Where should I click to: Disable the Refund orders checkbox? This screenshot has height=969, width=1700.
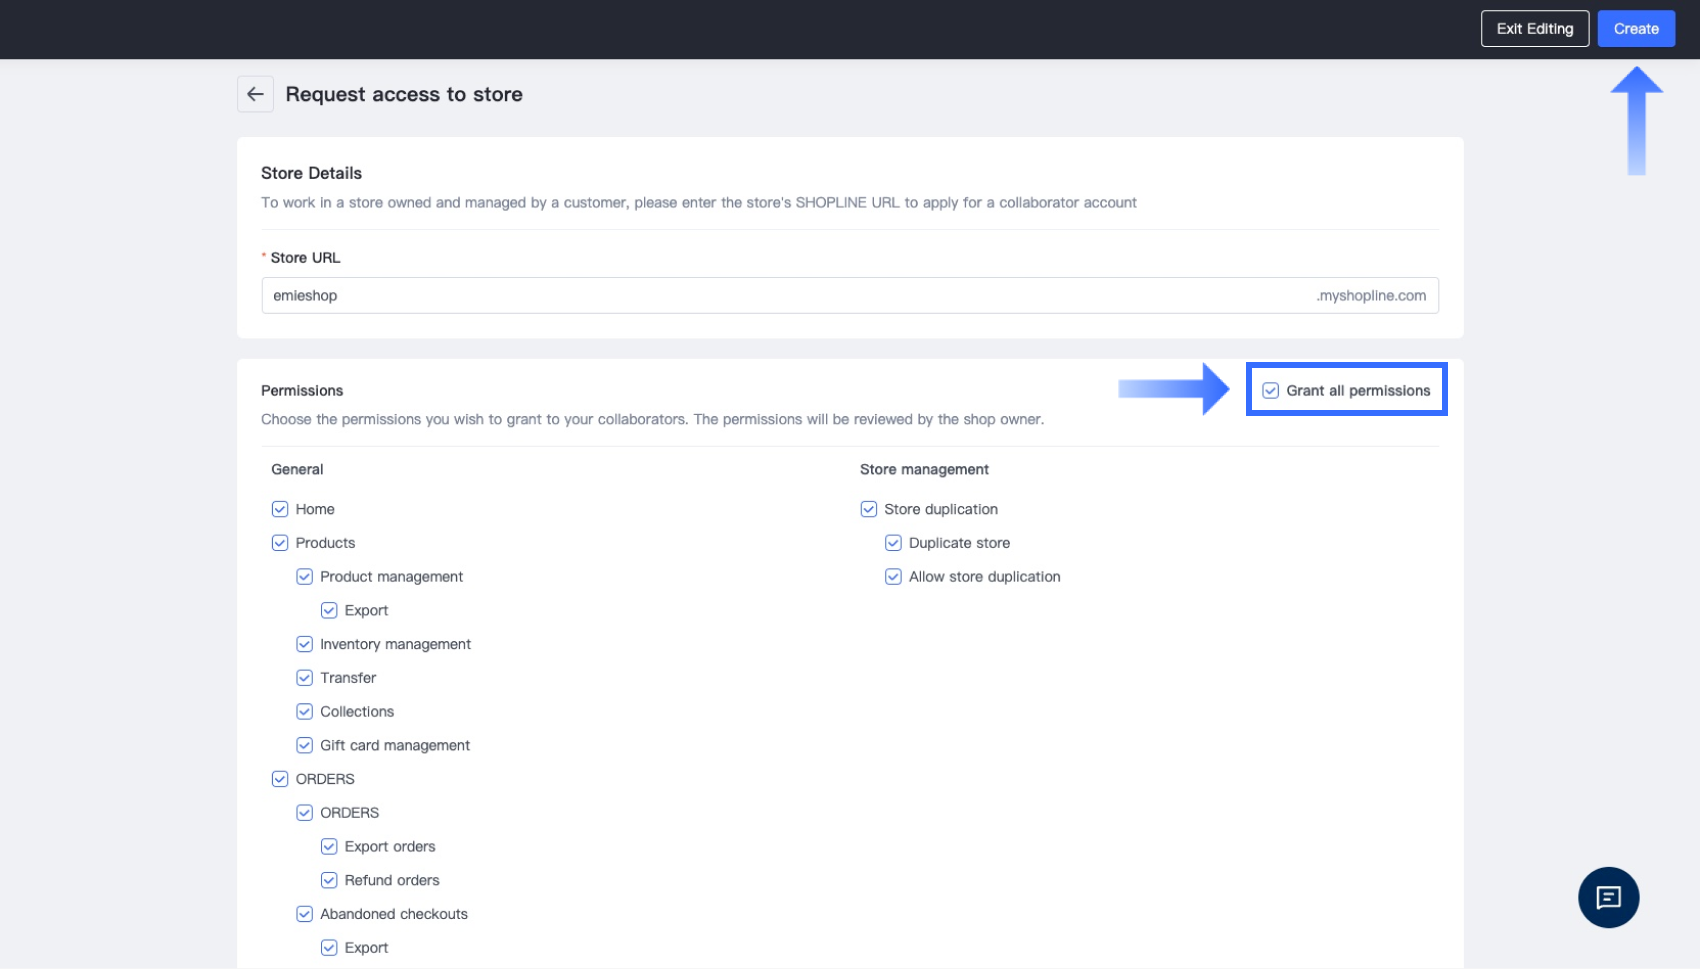point(329,881)
